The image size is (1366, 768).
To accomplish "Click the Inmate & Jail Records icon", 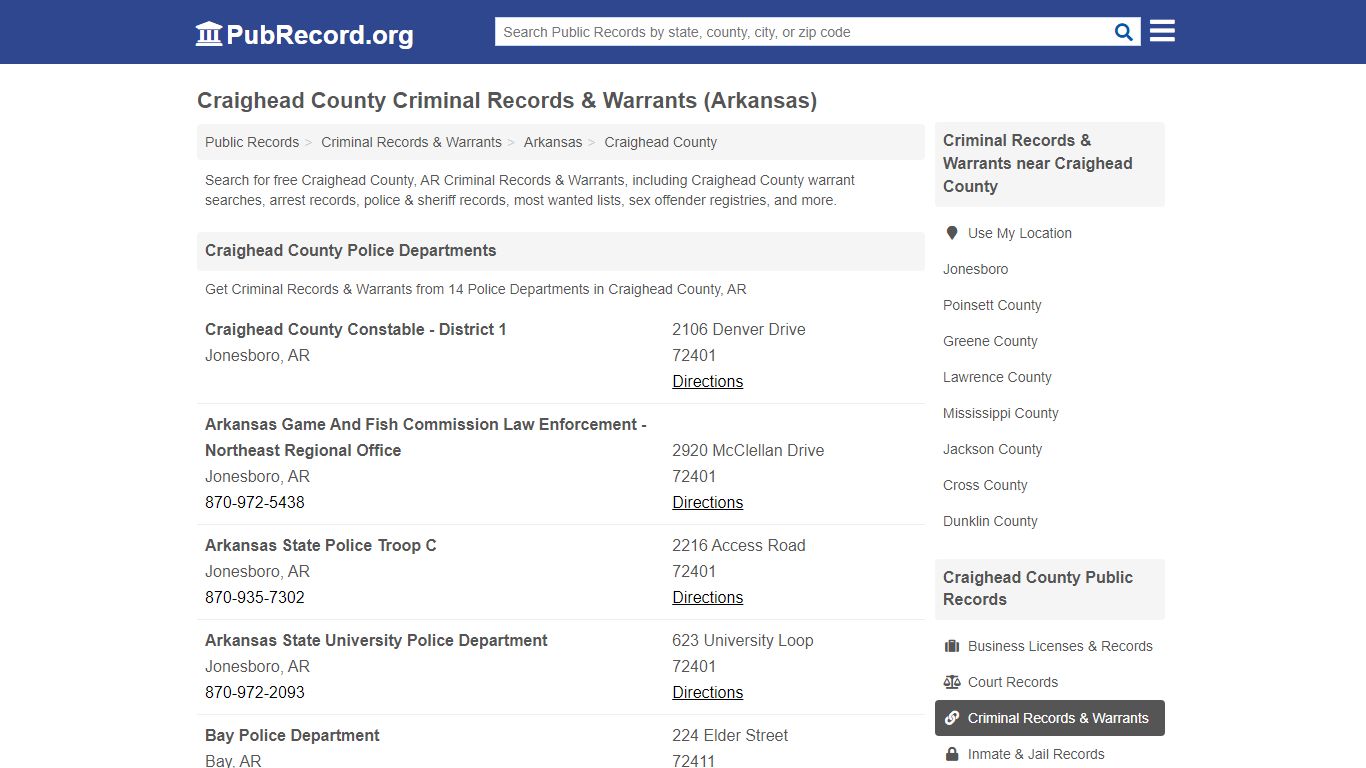I will pyautogui.click(x=952, y=754).
